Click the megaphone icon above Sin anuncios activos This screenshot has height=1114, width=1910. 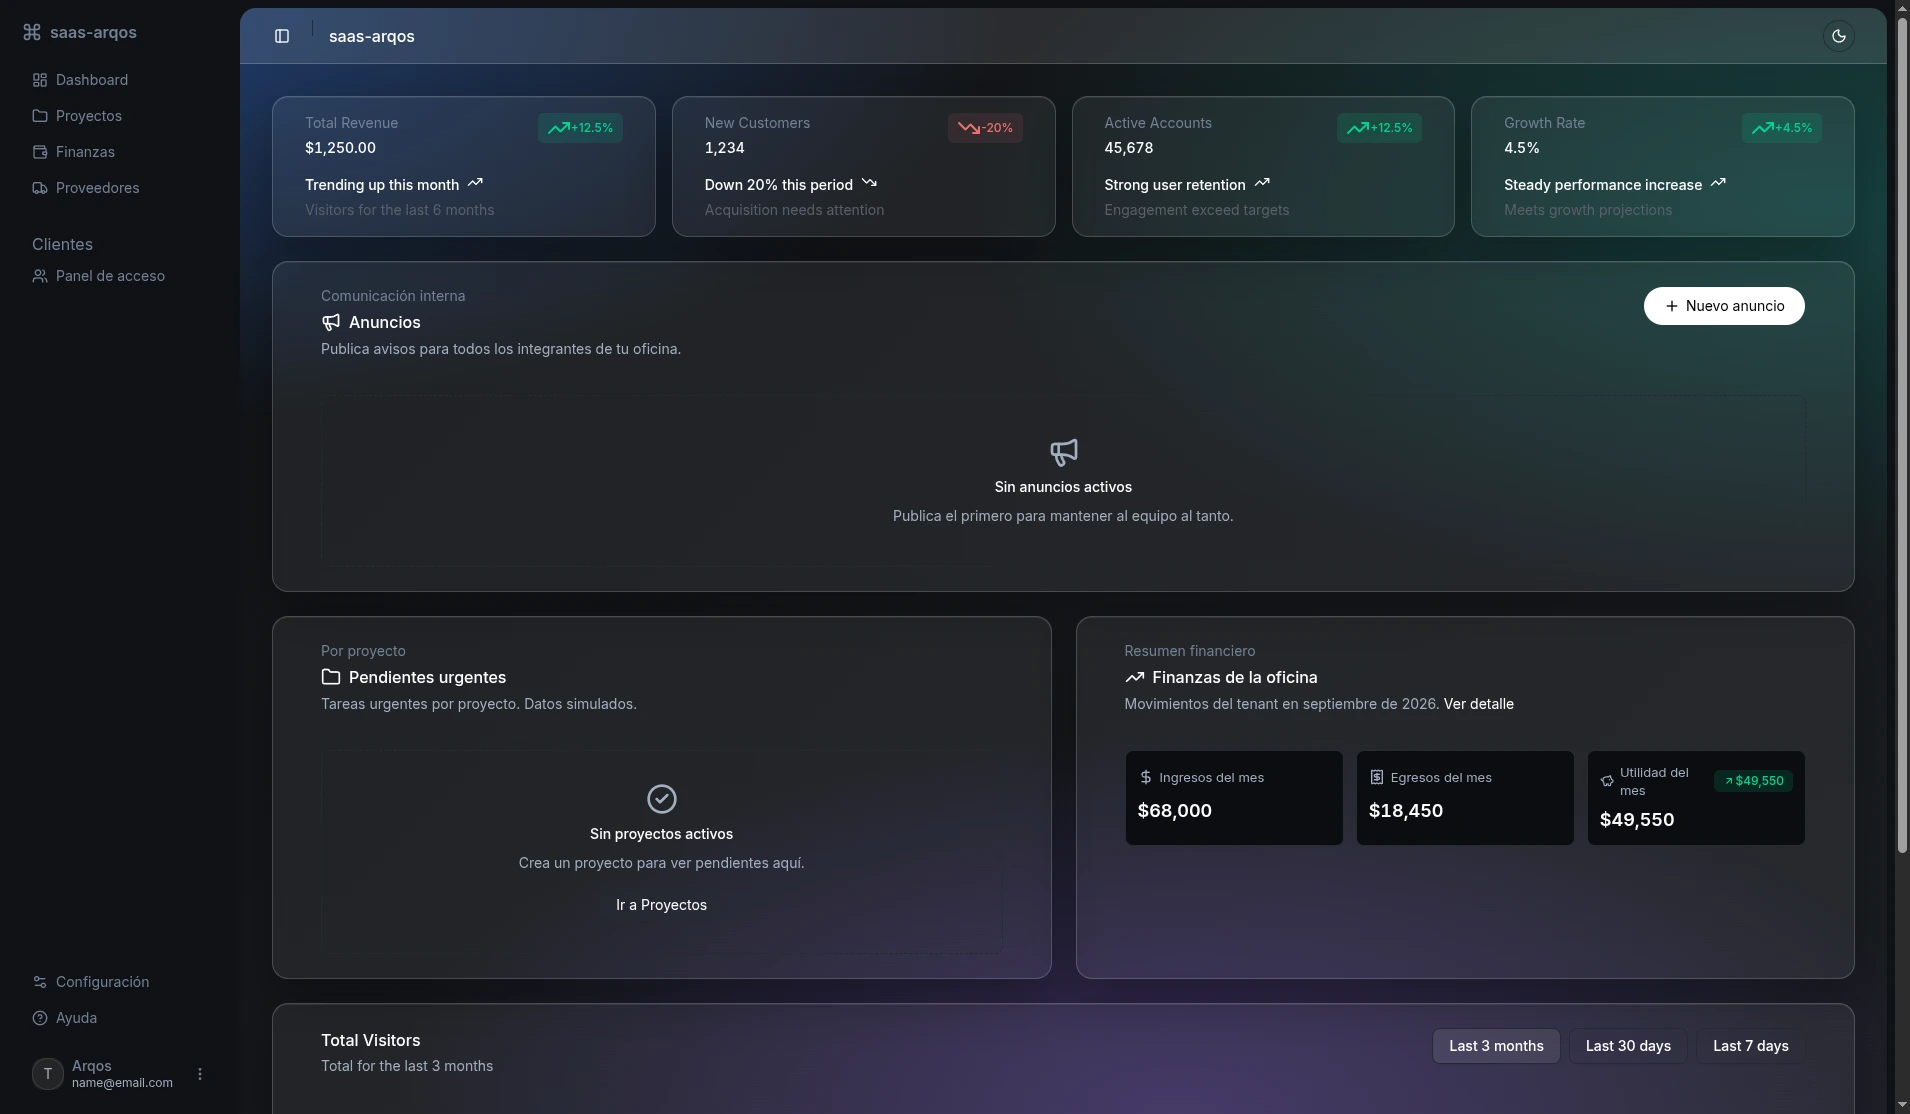(x=1063, y=452)
